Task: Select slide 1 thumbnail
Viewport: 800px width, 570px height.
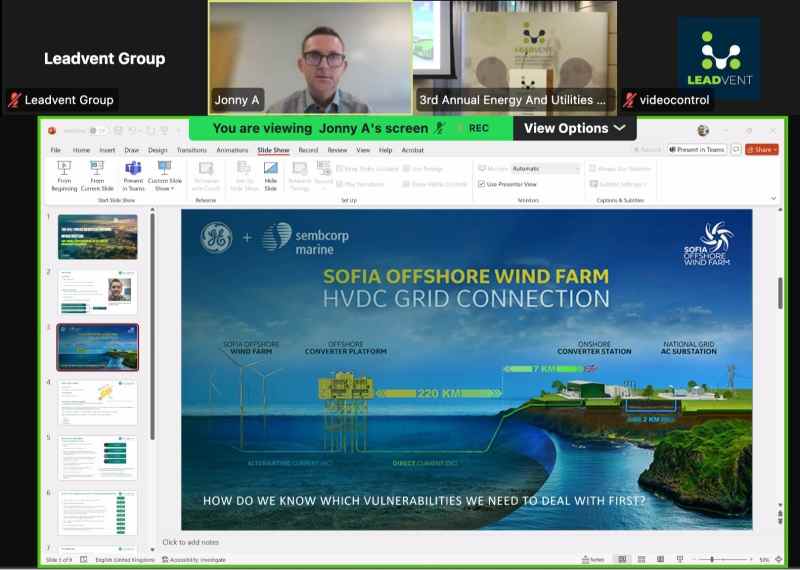Action: (x=97, y=237)
